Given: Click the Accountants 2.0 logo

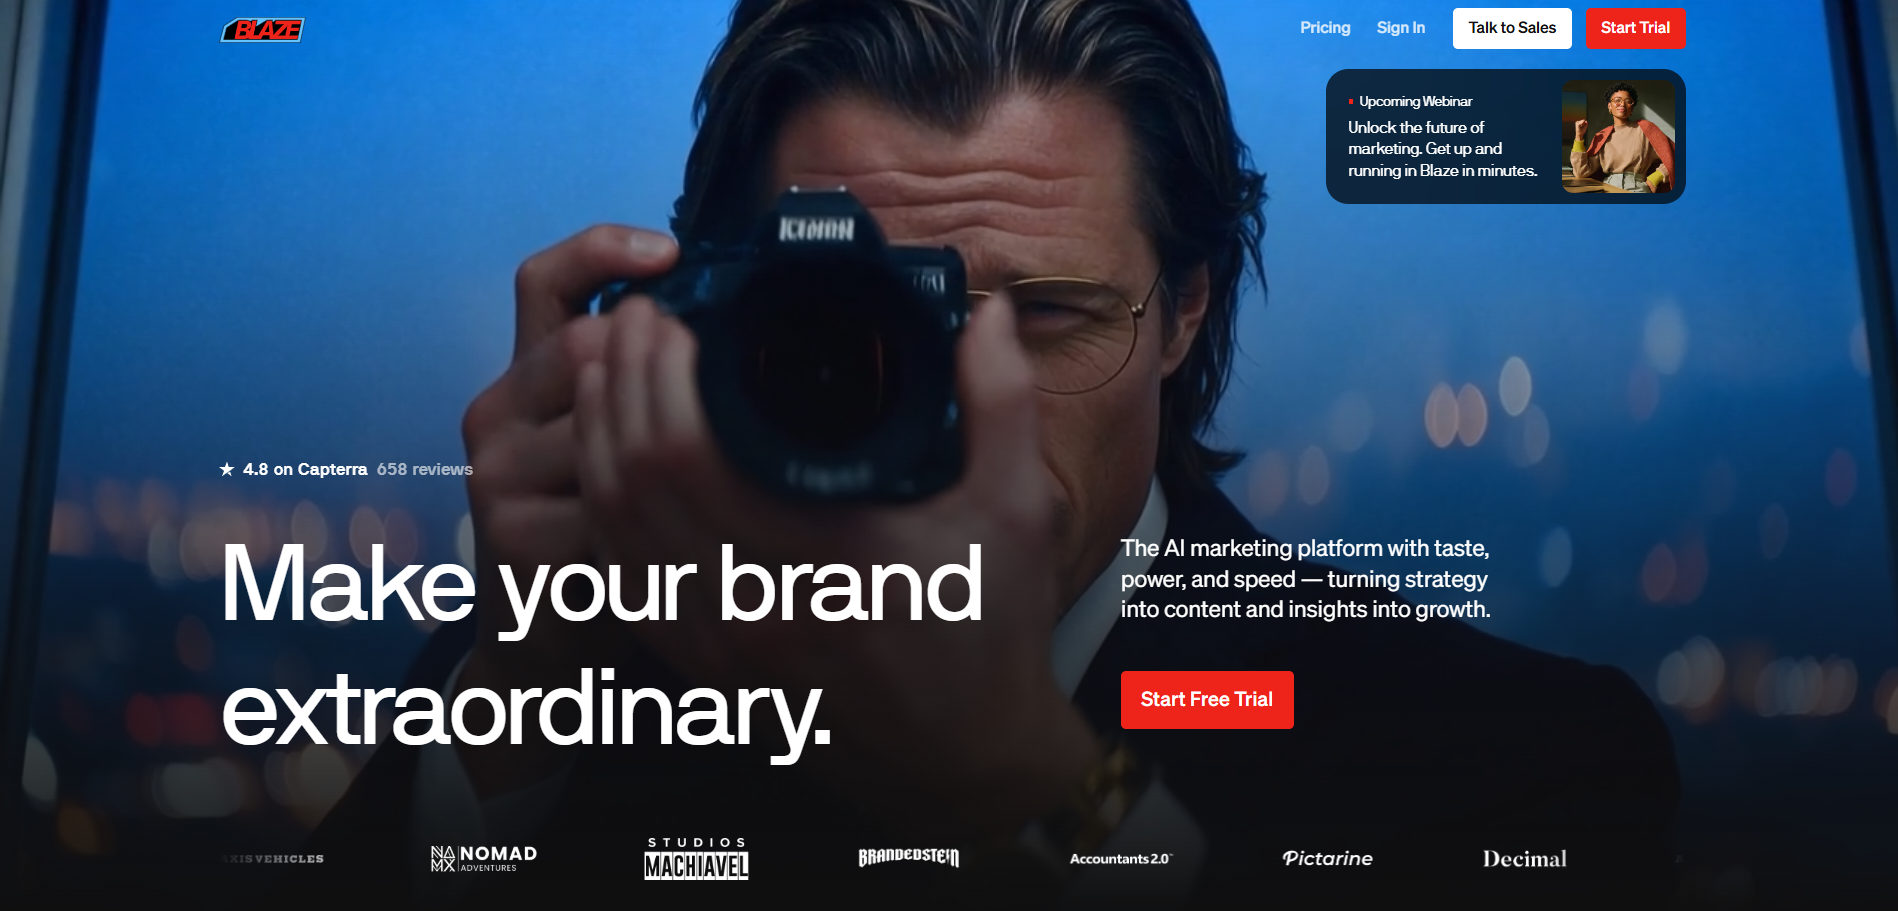Looking at the screenshot, I should click(x=1121, y=859).
